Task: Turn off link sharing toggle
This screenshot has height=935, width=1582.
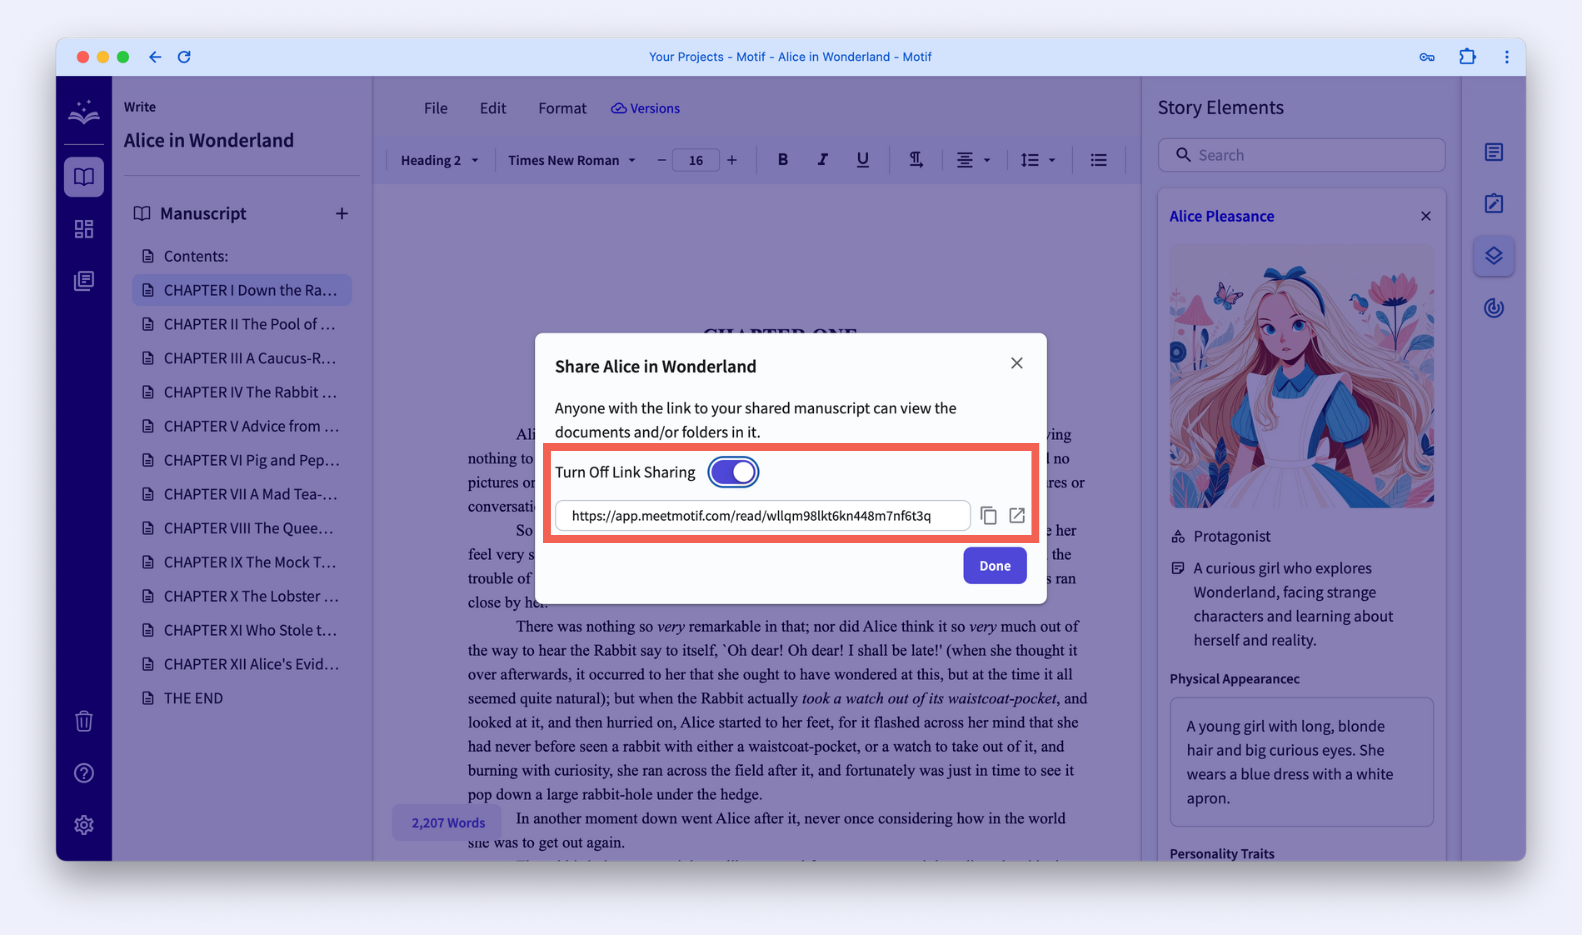Action: (733, 472)
